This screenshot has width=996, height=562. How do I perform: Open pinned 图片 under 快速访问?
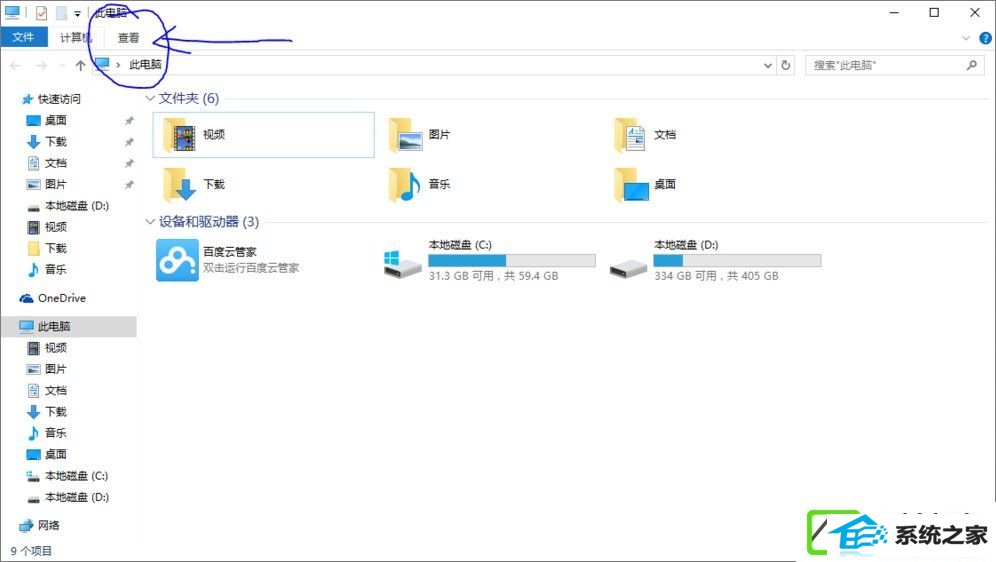coord(55,184)
